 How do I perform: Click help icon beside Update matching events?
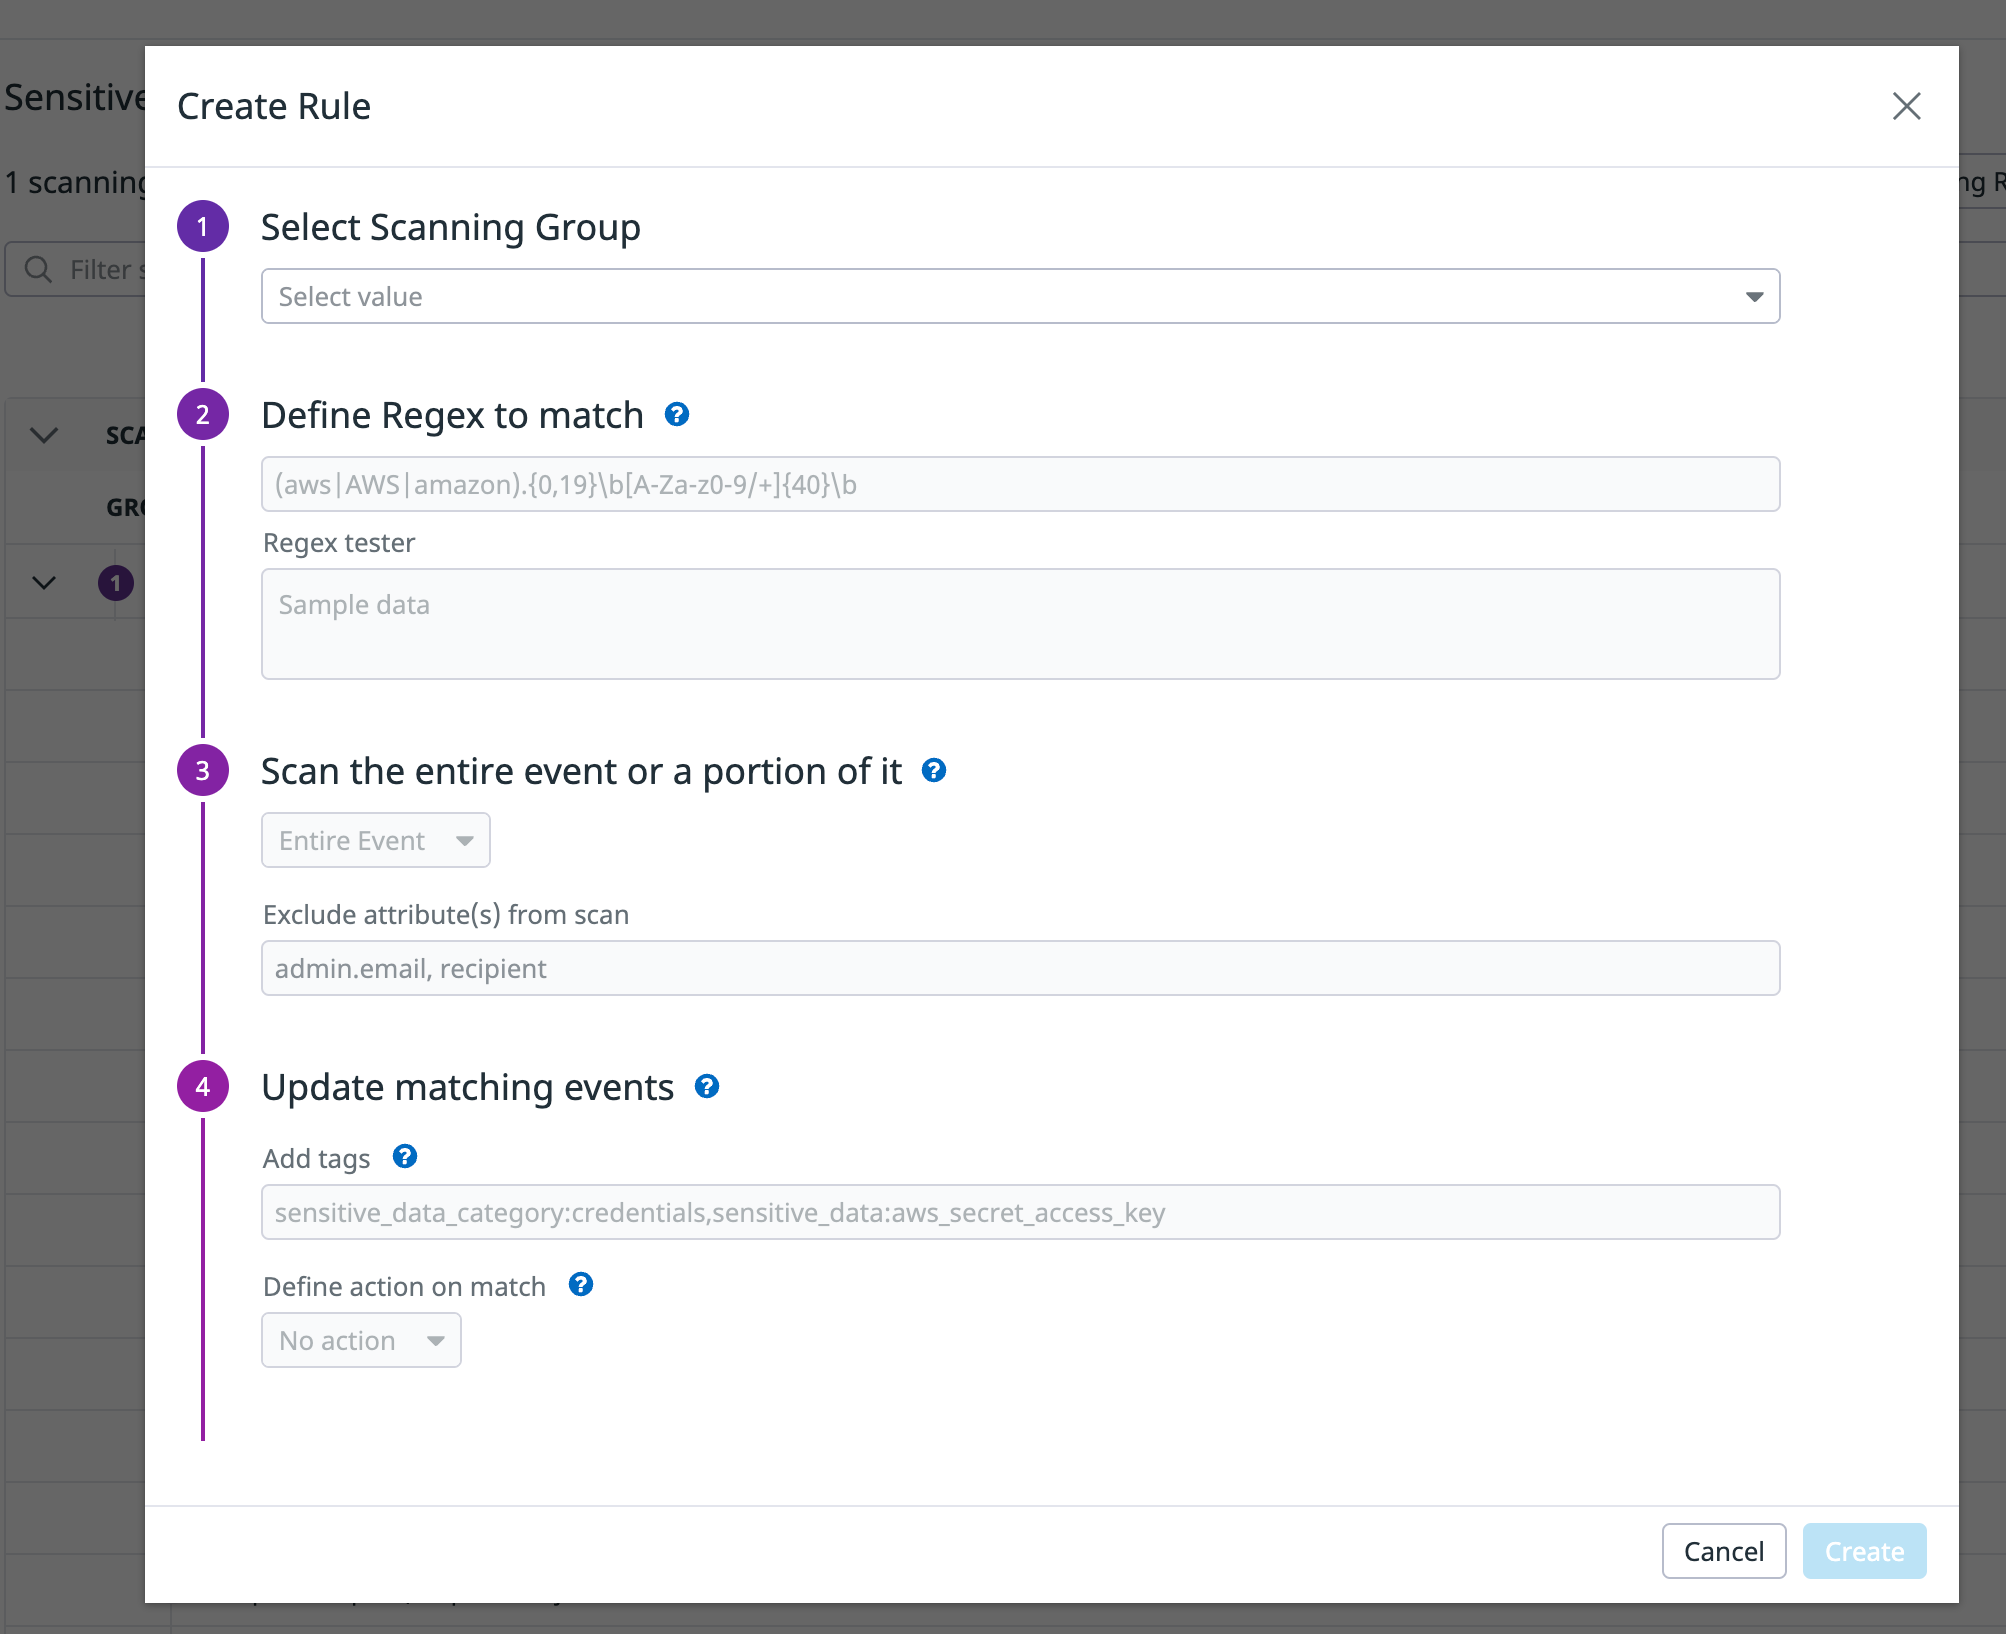707,1086
